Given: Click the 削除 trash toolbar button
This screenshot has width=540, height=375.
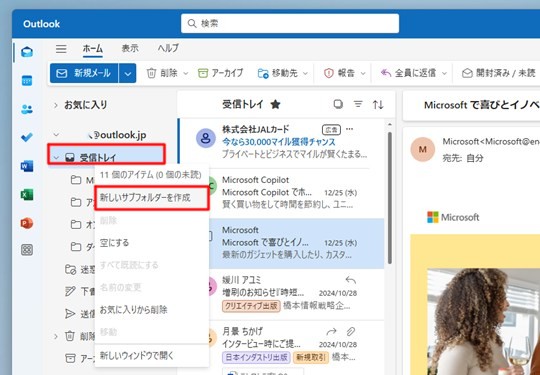Looking at the screenshot, I should 163,73.
